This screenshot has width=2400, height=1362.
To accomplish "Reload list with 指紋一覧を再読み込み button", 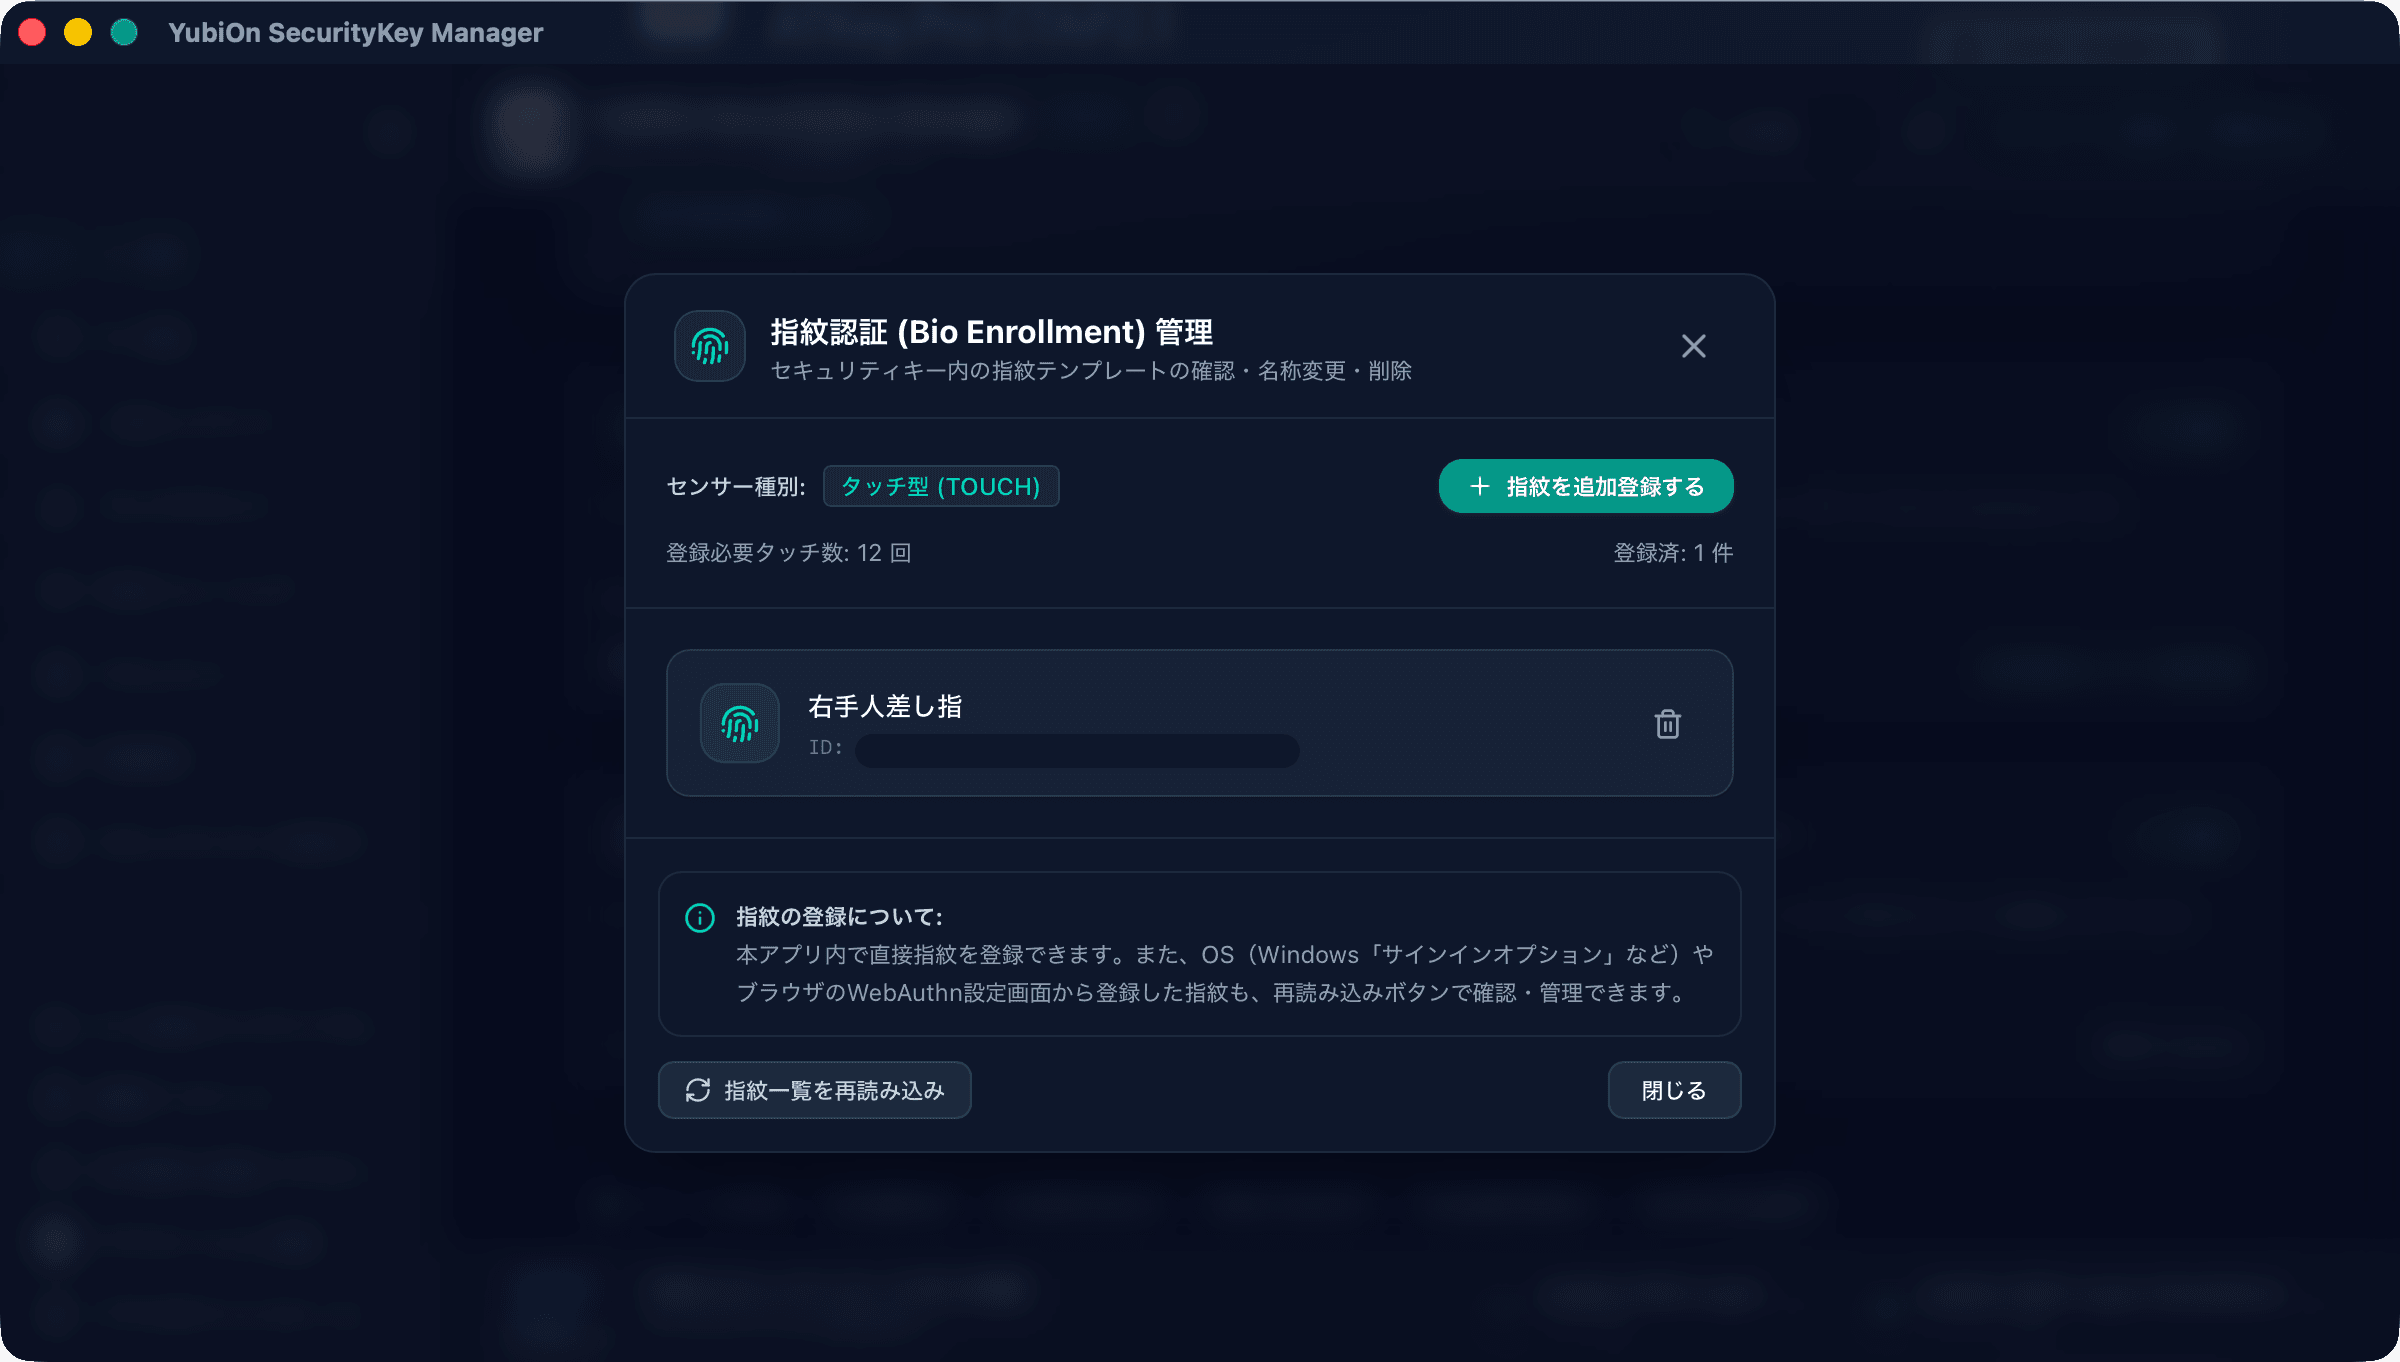I will tap(815, 1090).
